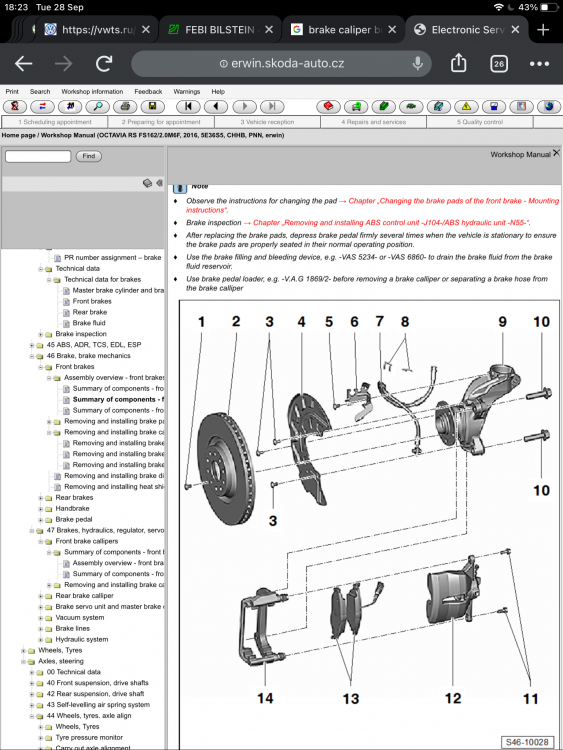Tap the browser back arrow
Viewport: 563px width, 750px height.
tap(23, 63)
